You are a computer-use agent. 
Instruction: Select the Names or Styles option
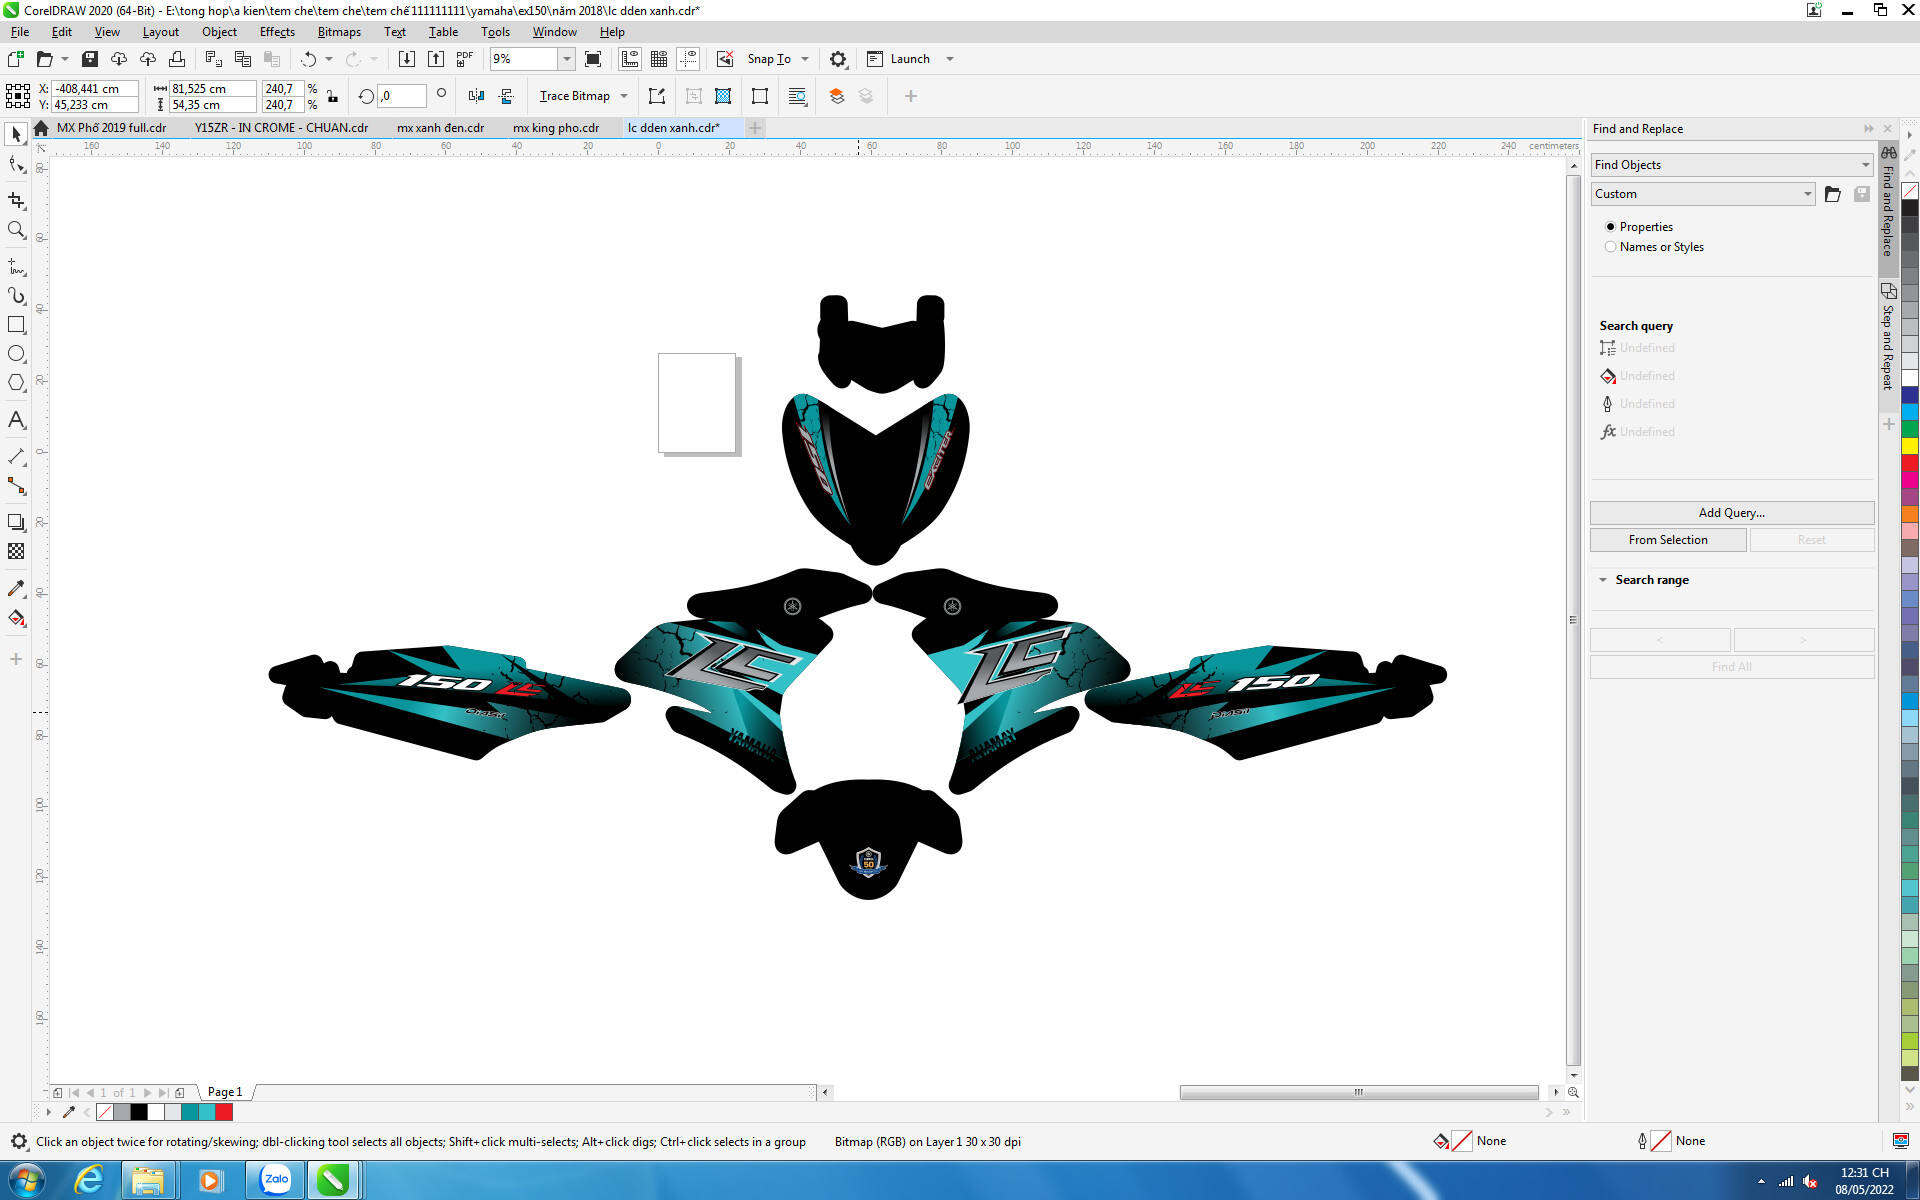[1610, 247]
